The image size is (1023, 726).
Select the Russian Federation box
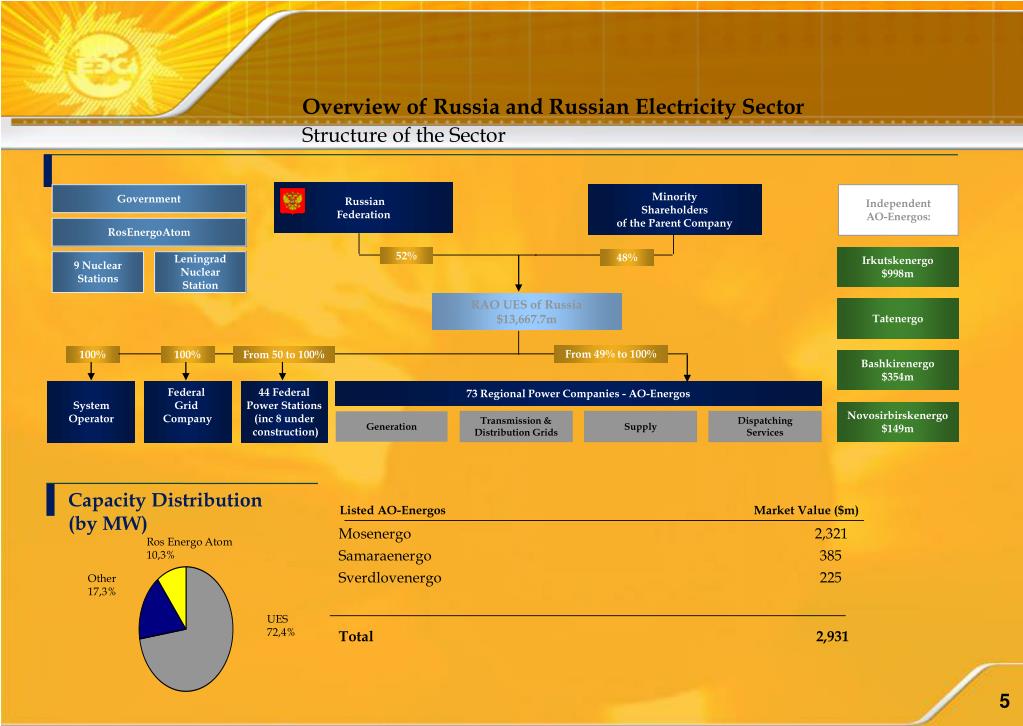point(363,207)
